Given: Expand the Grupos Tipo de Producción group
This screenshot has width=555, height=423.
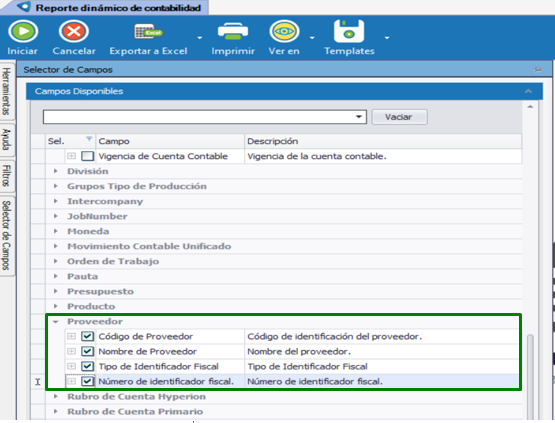Looking at the screenshot, I should tap(56, 186).
